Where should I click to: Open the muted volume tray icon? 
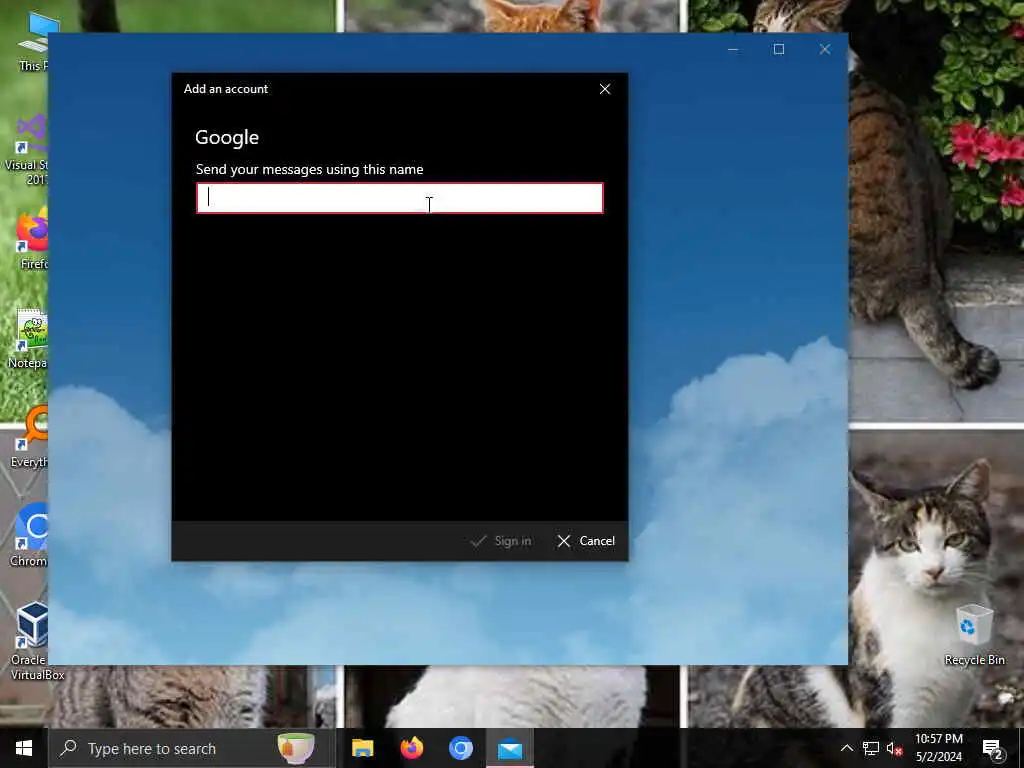coord(894,748)
